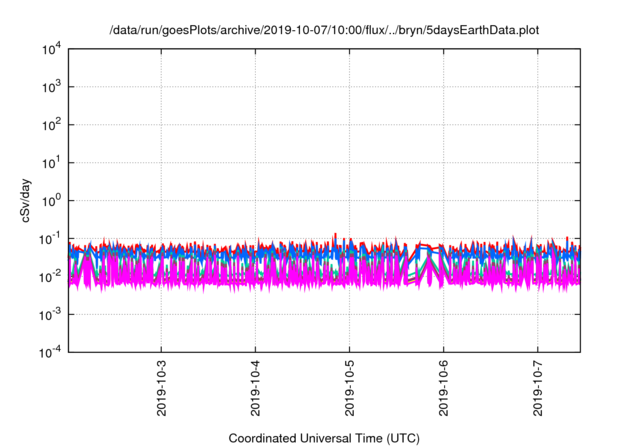This screenshot has width=640, height=448.
Task: Click the 10^2 y-axis tick label
Action: (x=51, y=125)
